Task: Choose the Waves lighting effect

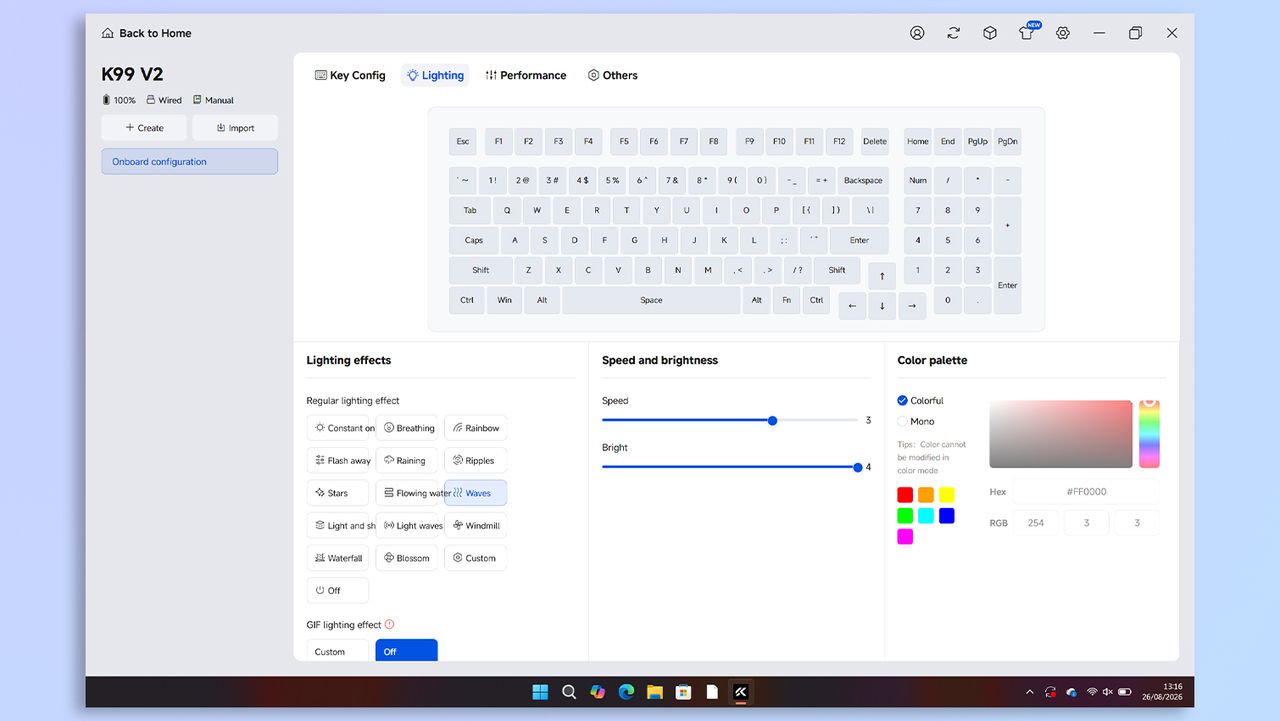Action: coord(476,493)
